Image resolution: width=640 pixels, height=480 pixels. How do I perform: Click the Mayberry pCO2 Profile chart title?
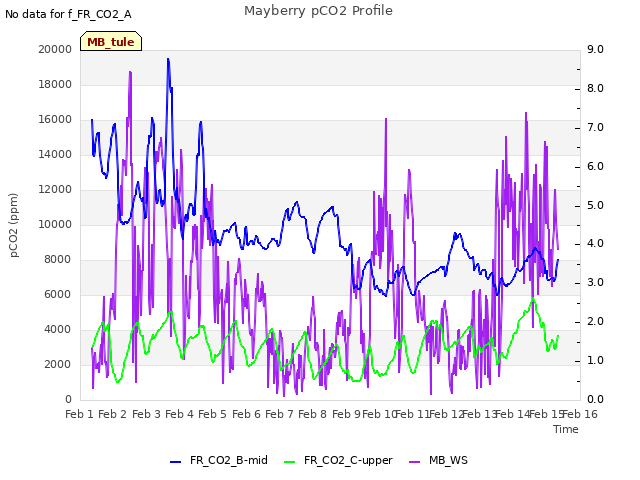point(318,11)
